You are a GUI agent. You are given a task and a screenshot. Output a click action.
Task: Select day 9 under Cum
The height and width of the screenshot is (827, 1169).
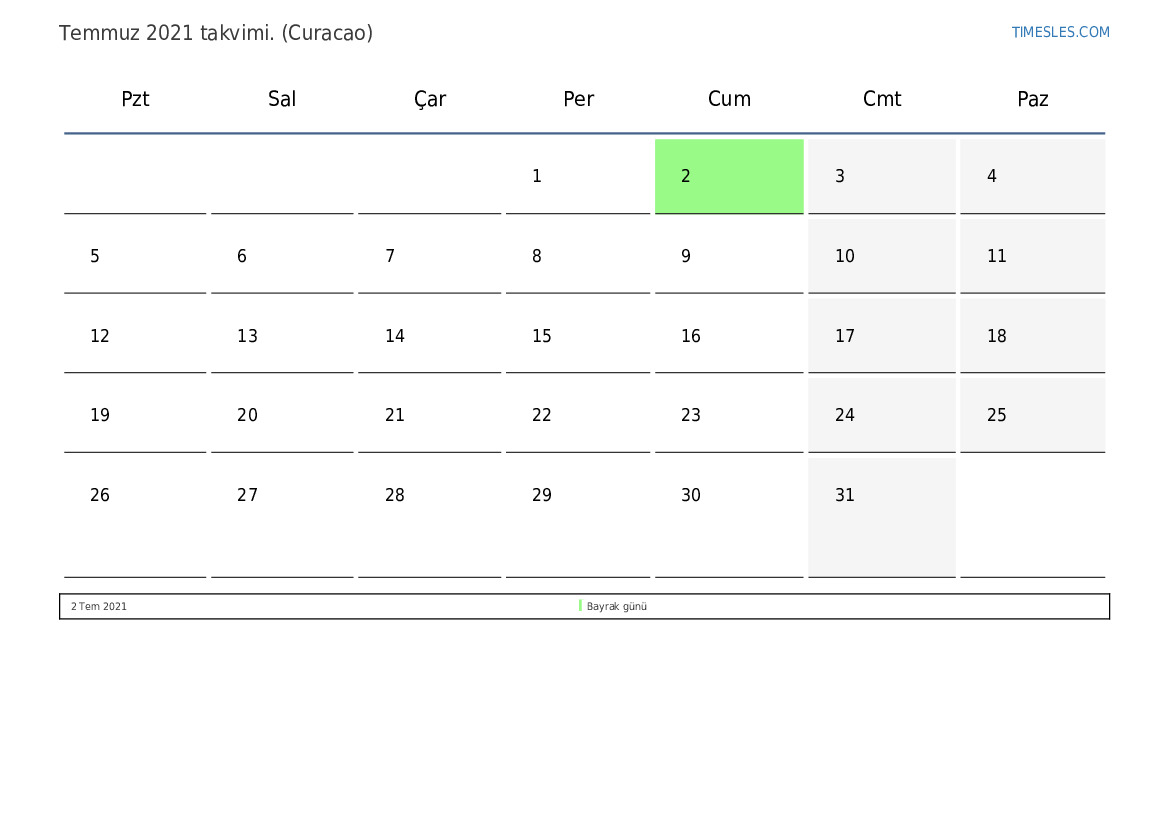click(x=729, y=256)
